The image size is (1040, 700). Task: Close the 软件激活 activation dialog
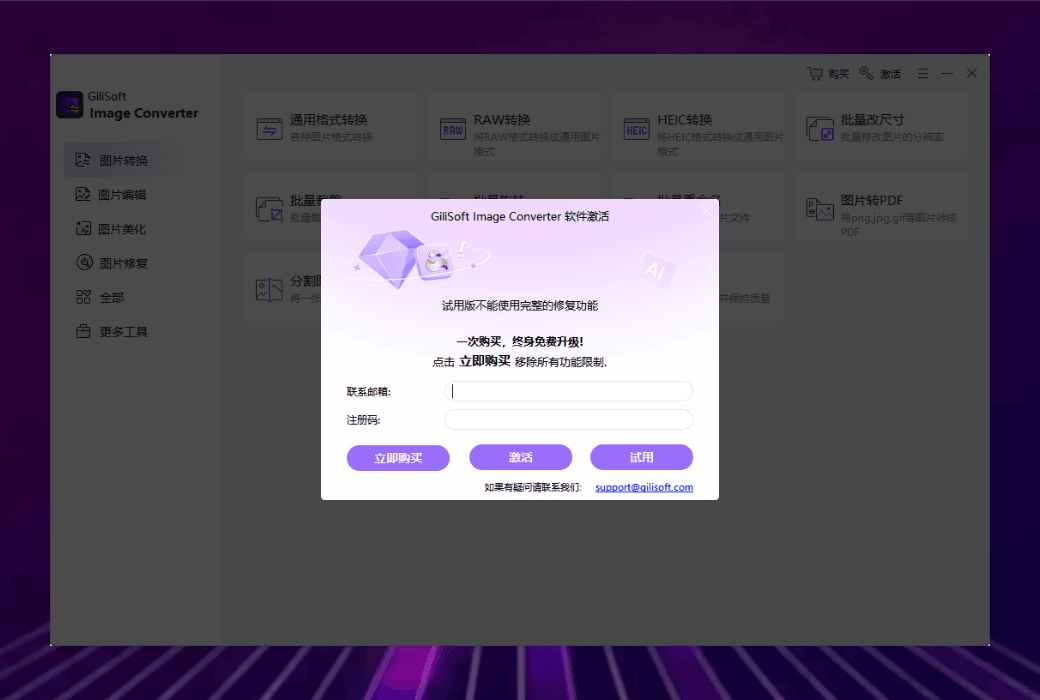706,210
